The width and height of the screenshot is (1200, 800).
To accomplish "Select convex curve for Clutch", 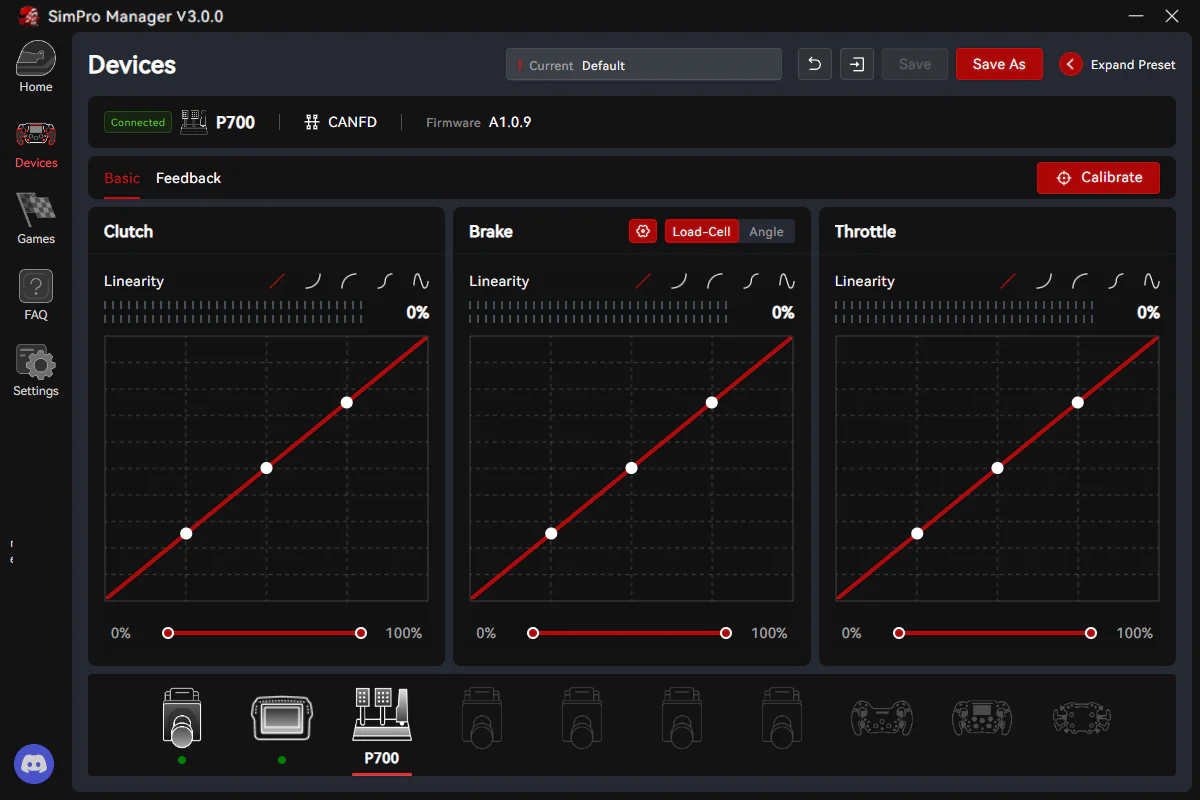I will 349,282.
